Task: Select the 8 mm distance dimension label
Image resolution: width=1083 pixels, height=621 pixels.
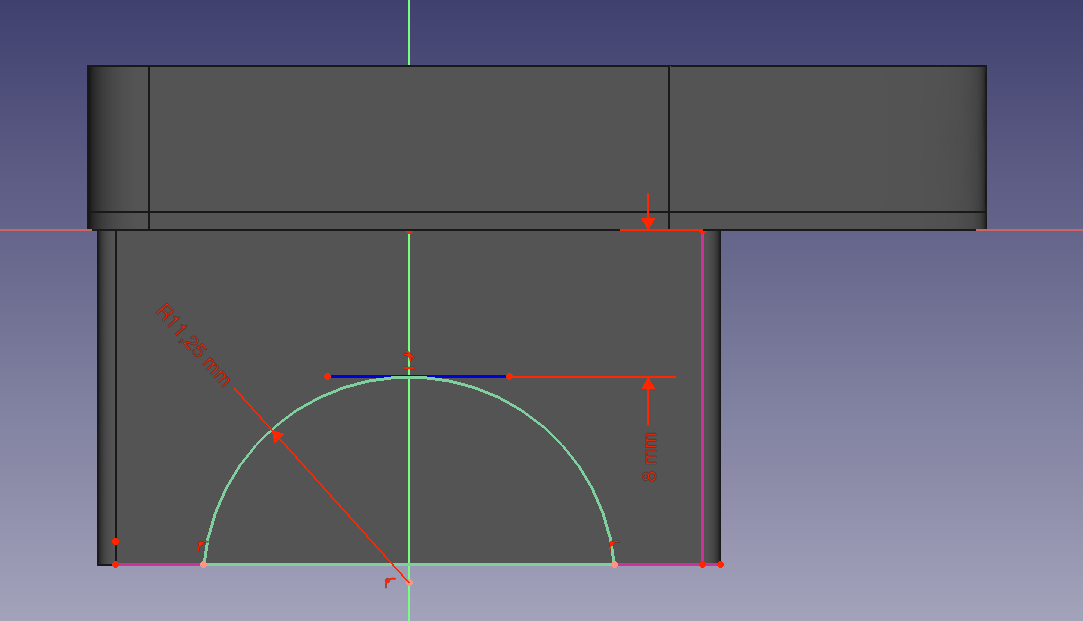Action: point(649,457)
